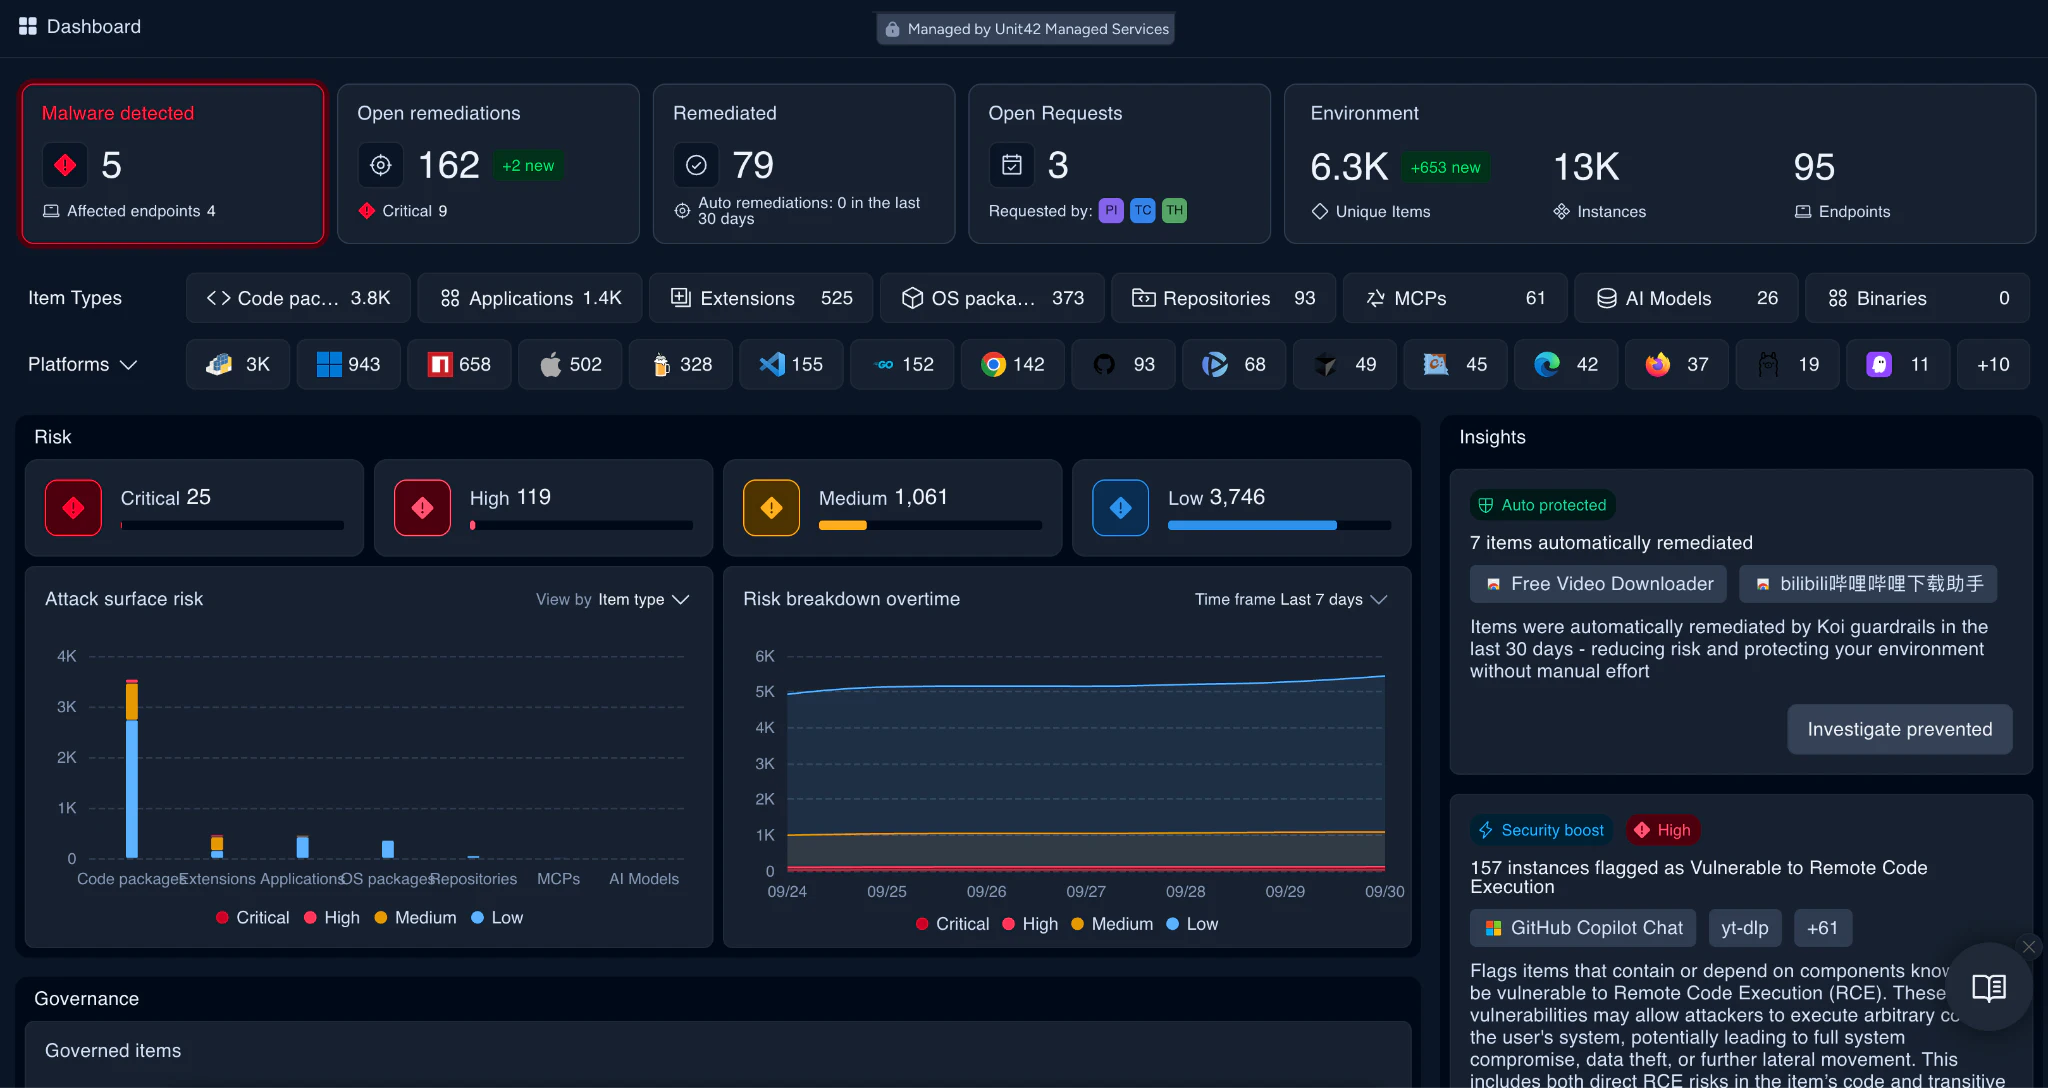Expand the +10 more platforms chip
Viewport: 2048px width, 1088px height.
[1993, 364]
